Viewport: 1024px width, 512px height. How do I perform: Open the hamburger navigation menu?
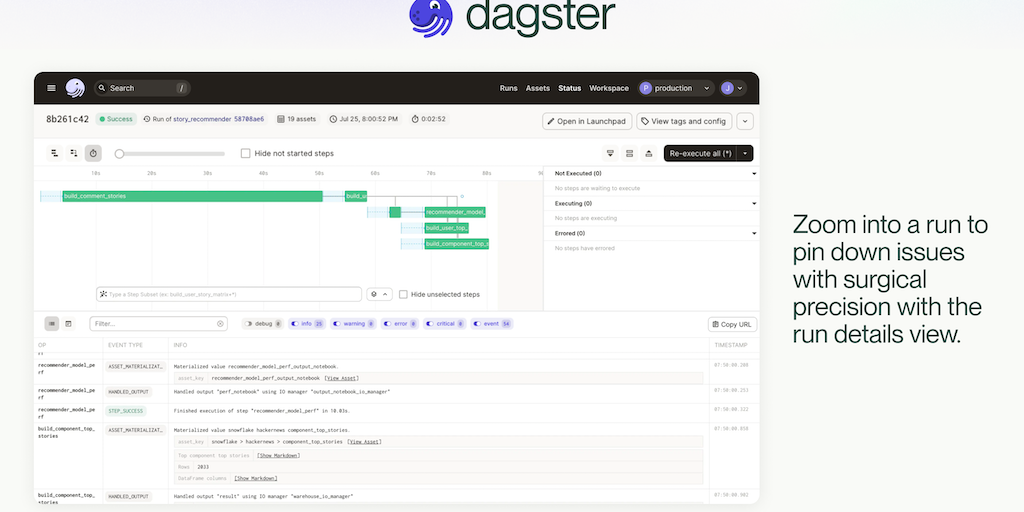[x=52, y=88]
